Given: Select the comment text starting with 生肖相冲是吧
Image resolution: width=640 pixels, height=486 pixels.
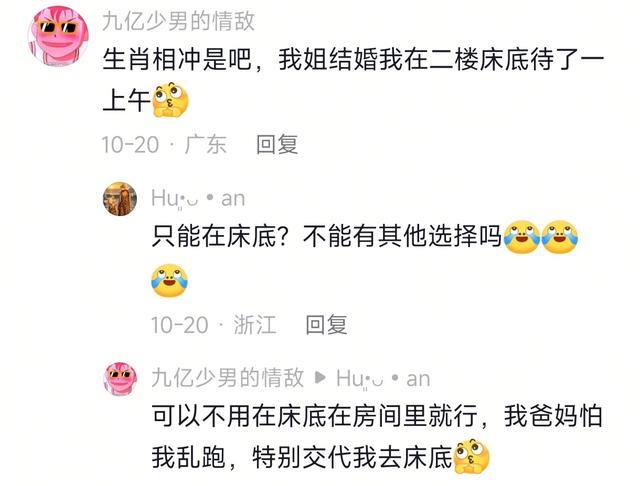Looking at the screenshot, I should (x=353, y=79).
